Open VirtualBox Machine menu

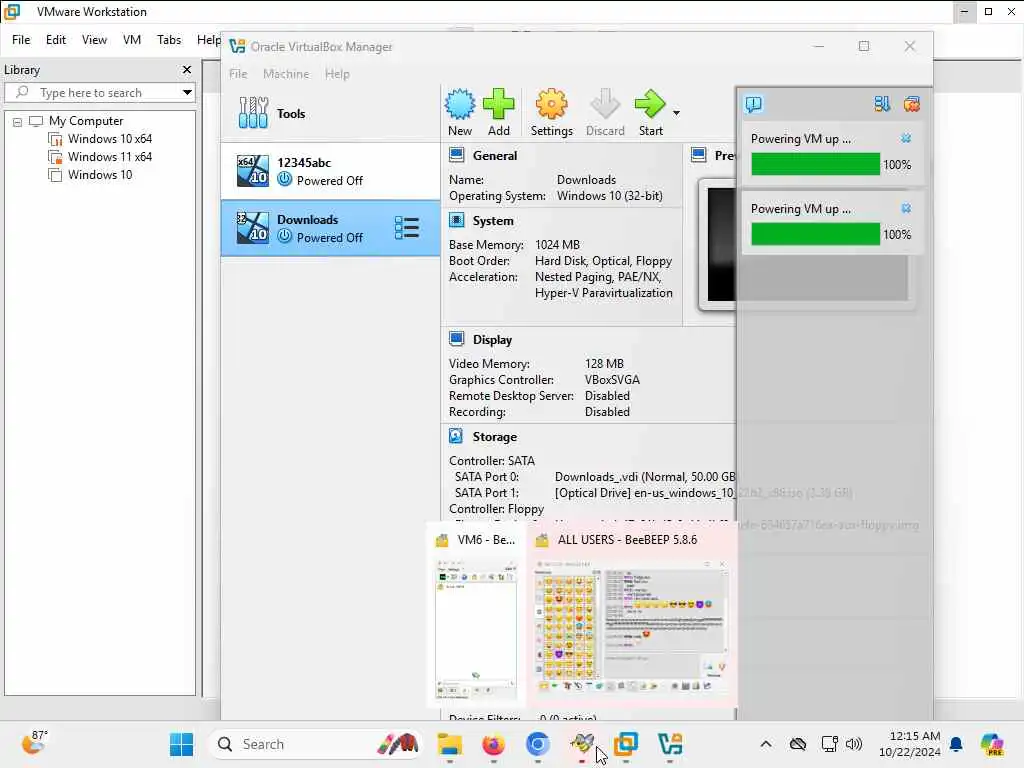pyautogui.click(x=286, y=74)
